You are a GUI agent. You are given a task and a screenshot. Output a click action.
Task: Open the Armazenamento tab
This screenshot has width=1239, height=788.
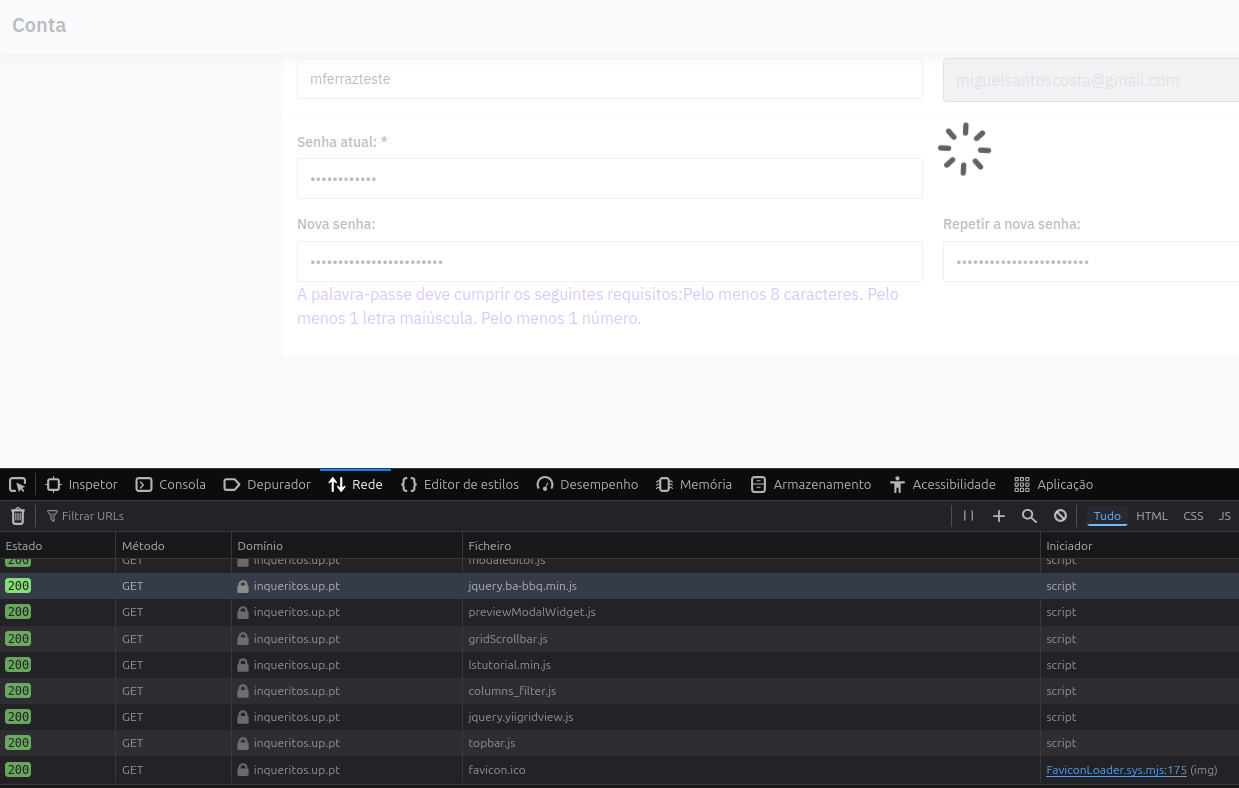pos(811,485)
